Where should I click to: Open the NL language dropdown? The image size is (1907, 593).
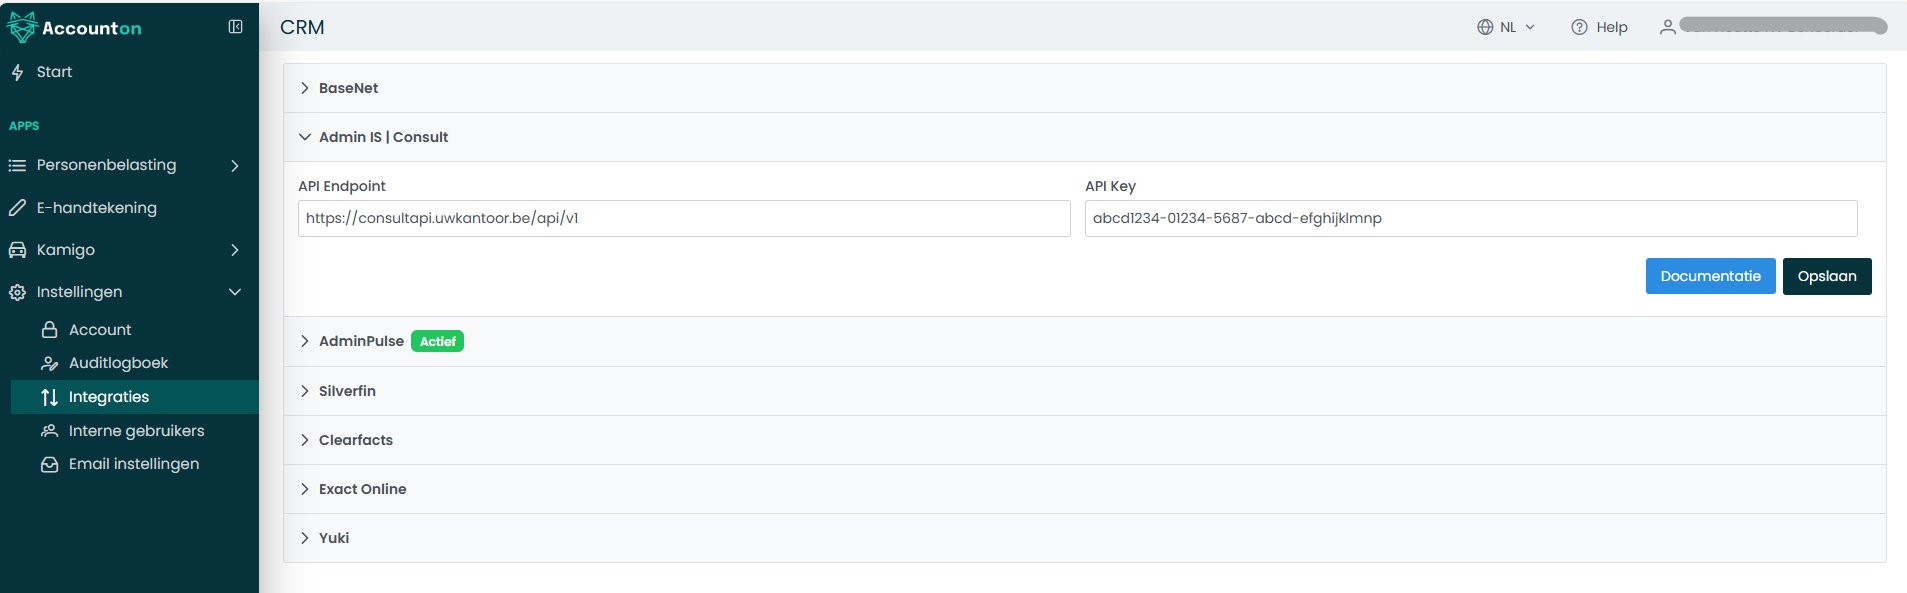coord(1507,27)
